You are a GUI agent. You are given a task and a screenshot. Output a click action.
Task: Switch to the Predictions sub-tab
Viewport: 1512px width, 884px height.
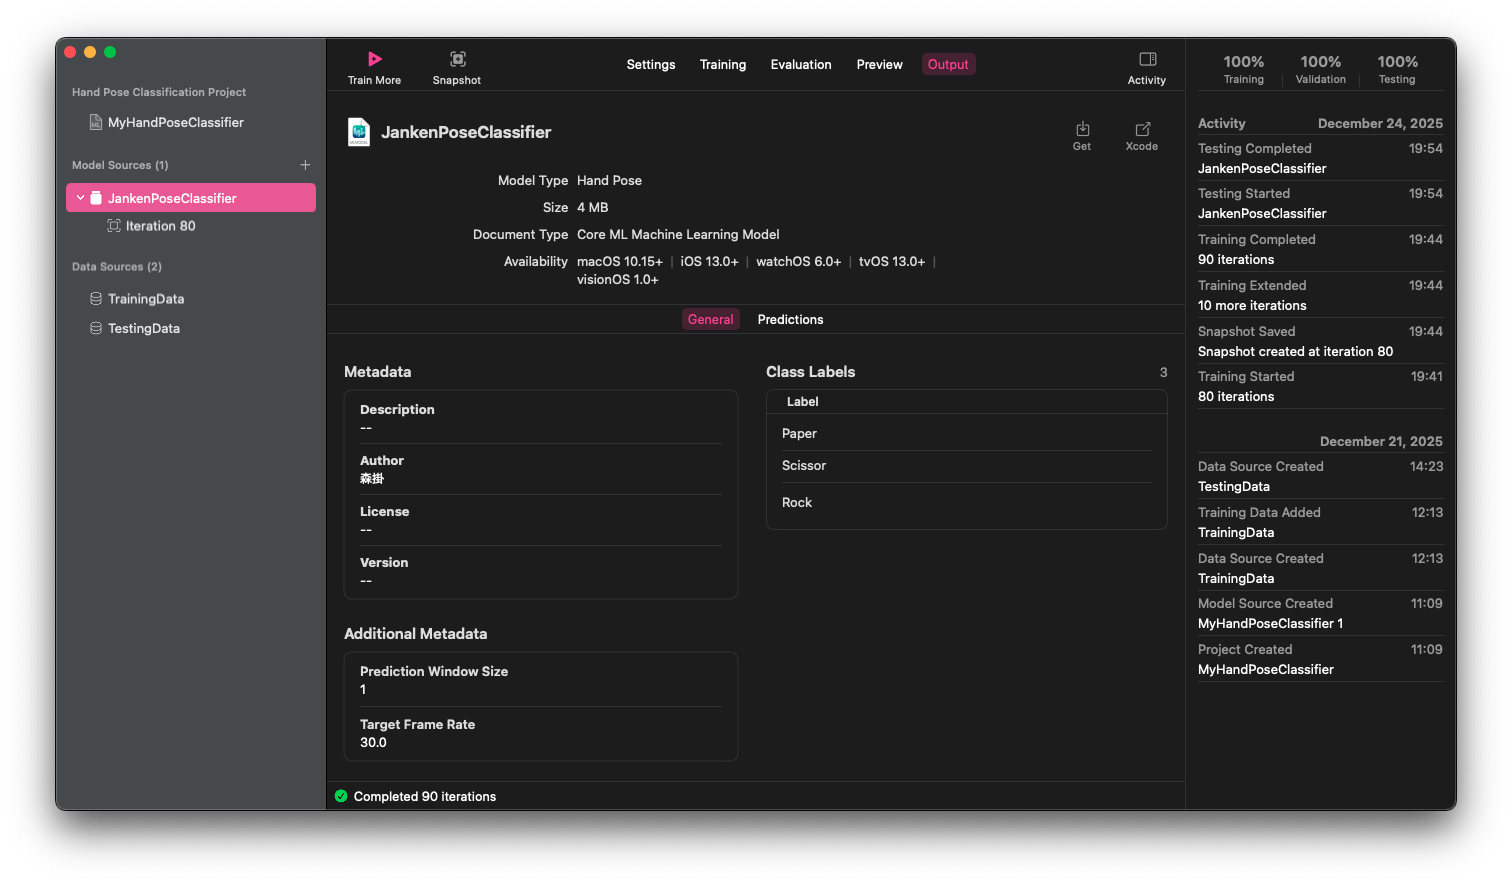pyautogui.click(x=790, y=319)
